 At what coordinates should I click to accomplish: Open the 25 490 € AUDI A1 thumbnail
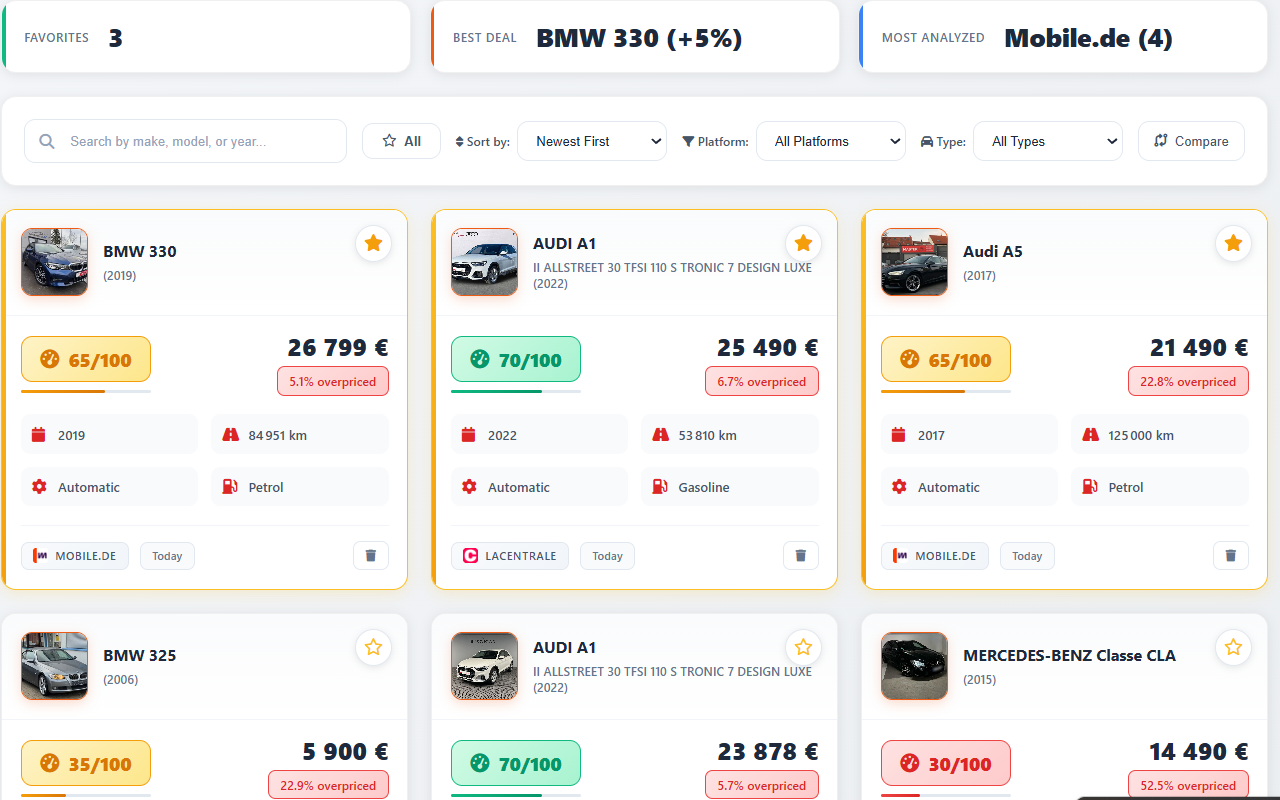[484, 262]
